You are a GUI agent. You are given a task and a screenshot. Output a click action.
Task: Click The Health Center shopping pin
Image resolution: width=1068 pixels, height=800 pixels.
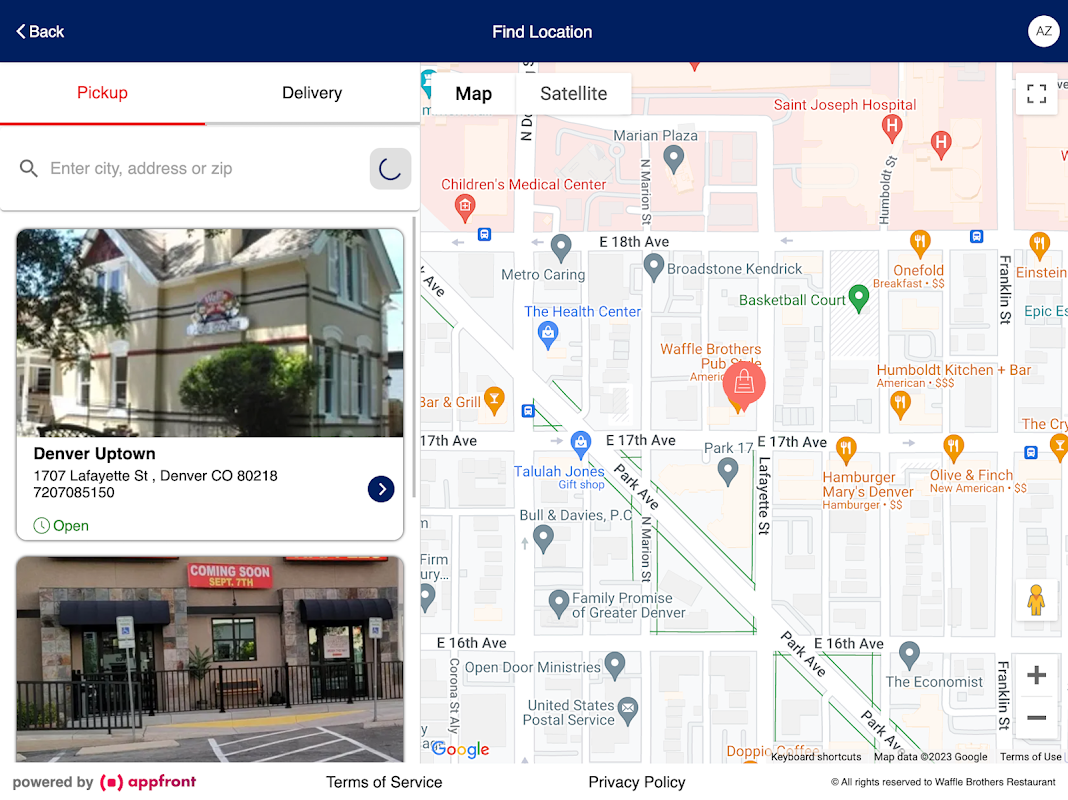(548, 336)
